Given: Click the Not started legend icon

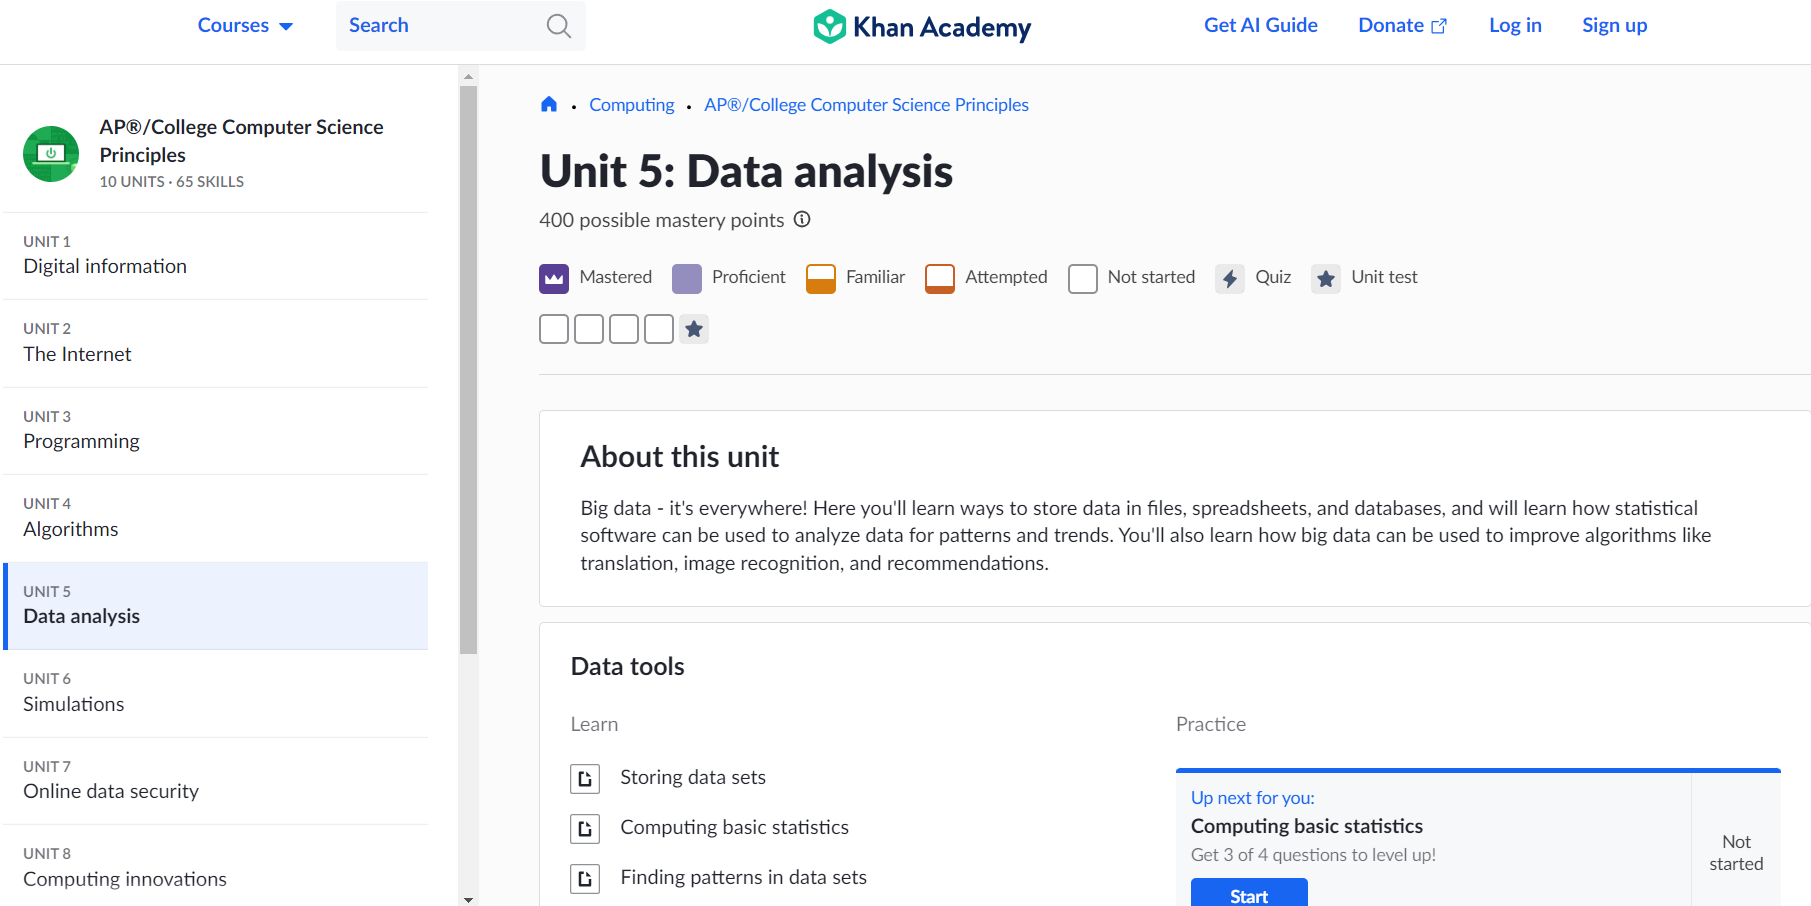Looking at the screenshot, I should click(x=1083, y=279).
